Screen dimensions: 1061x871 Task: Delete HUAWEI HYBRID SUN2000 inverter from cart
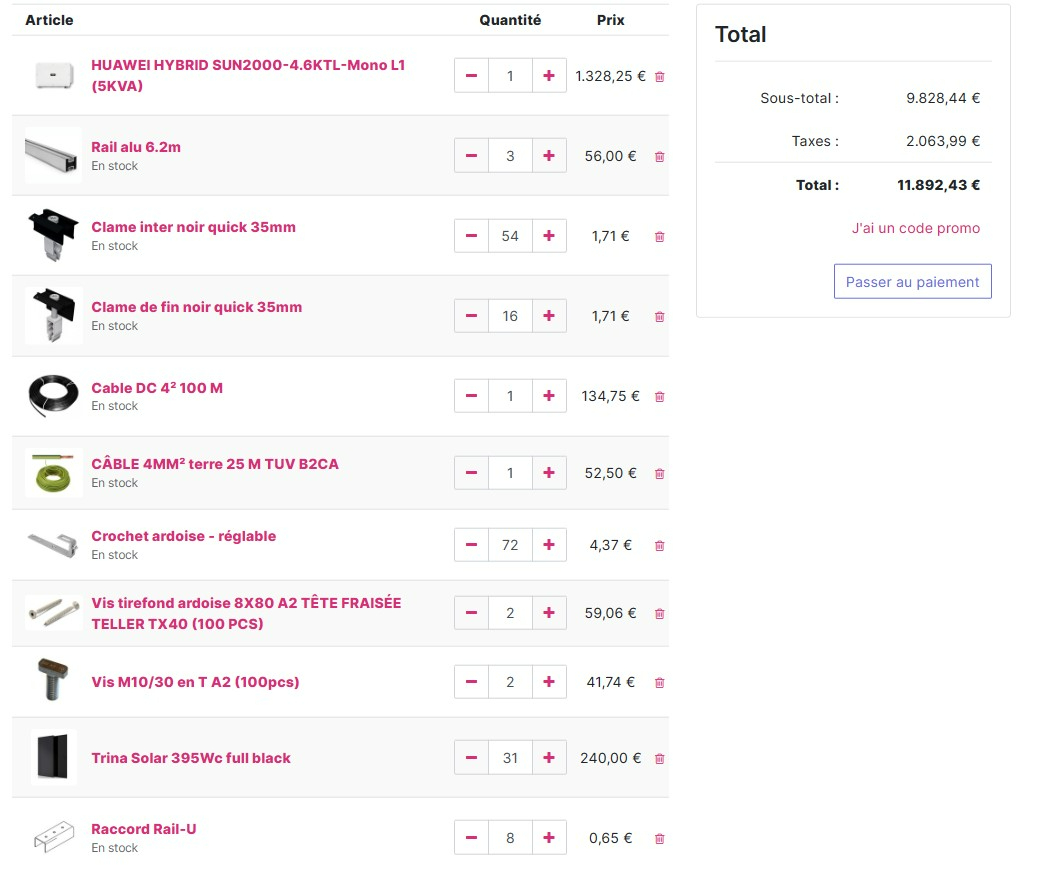(x=660, y=76)
